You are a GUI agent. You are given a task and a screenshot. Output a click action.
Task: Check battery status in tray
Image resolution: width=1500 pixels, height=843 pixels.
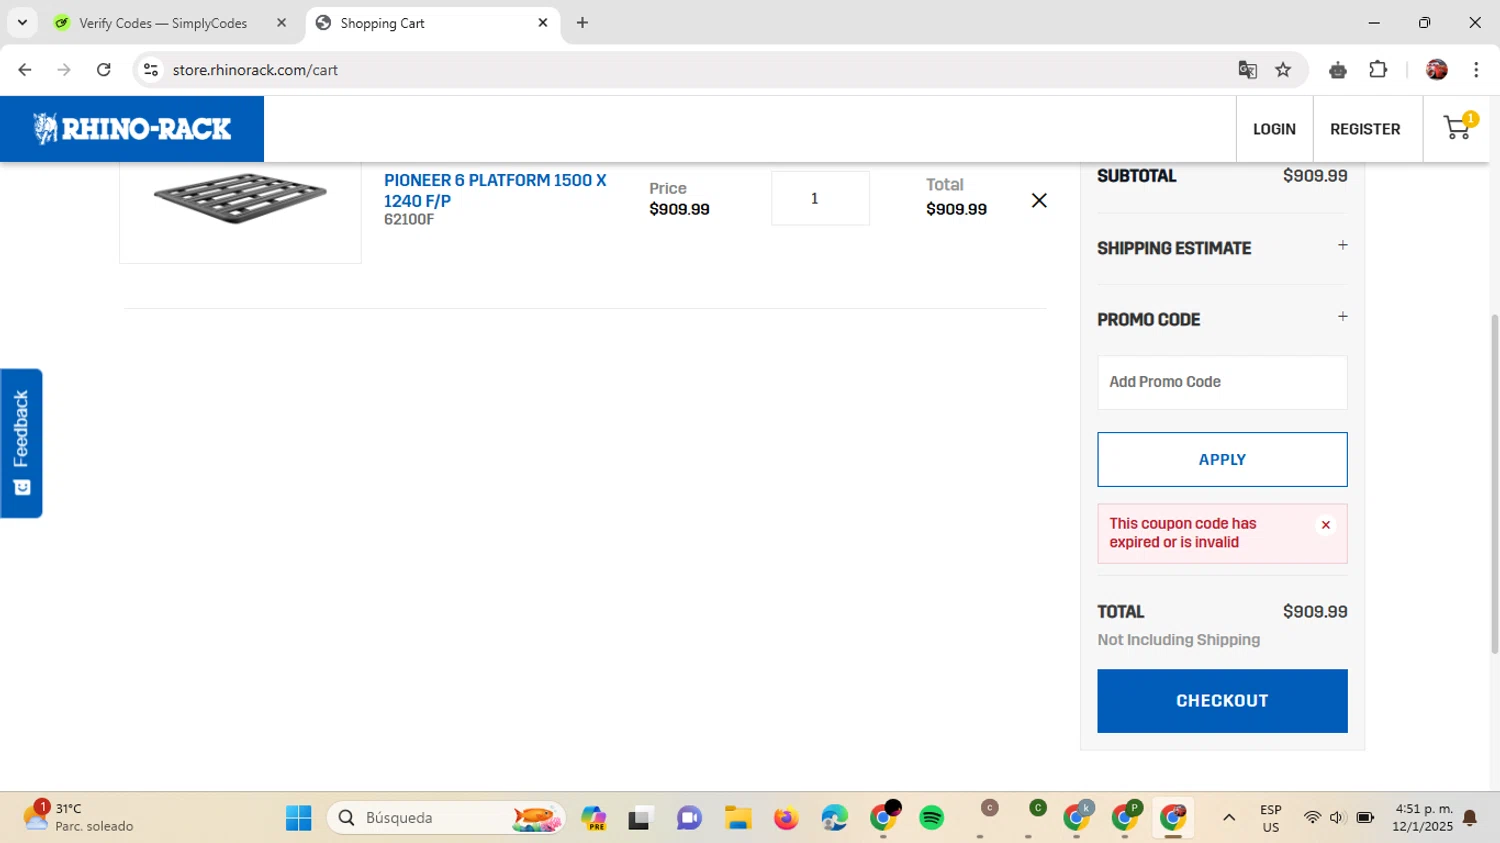[x=1365, y=818]
